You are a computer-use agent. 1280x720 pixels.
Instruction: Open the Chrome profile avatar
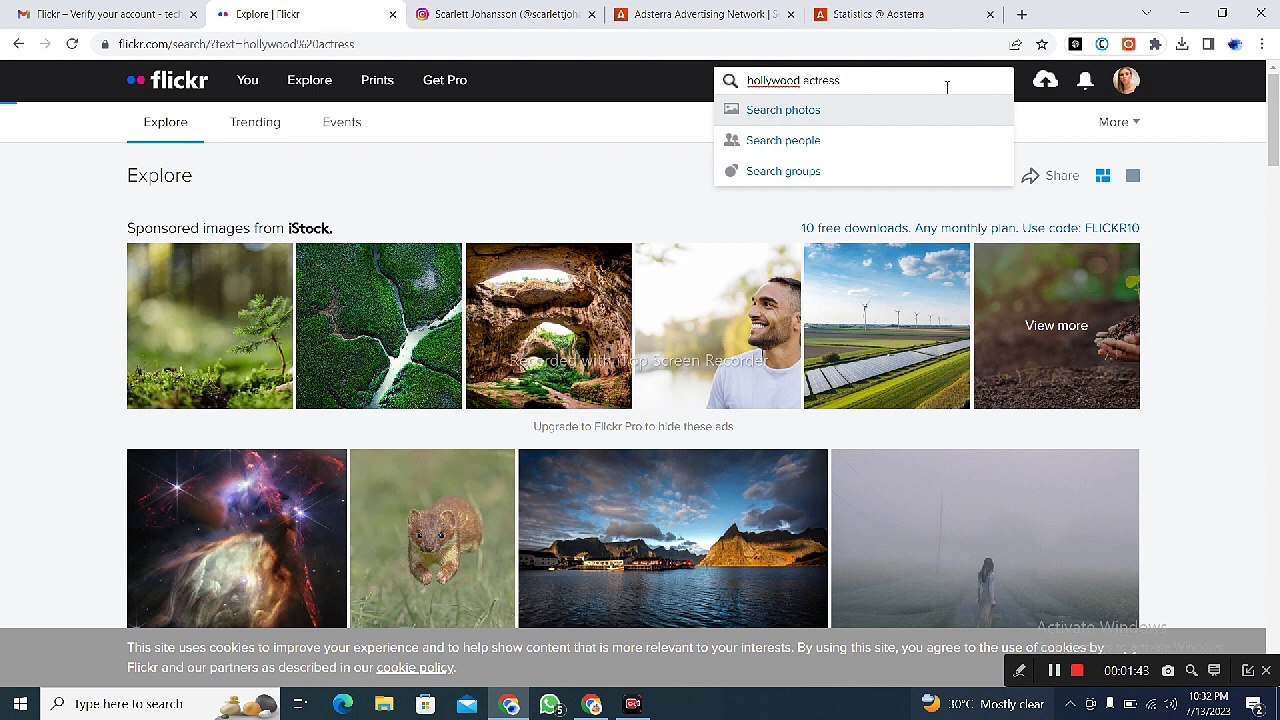click(x=1235, y=44)
